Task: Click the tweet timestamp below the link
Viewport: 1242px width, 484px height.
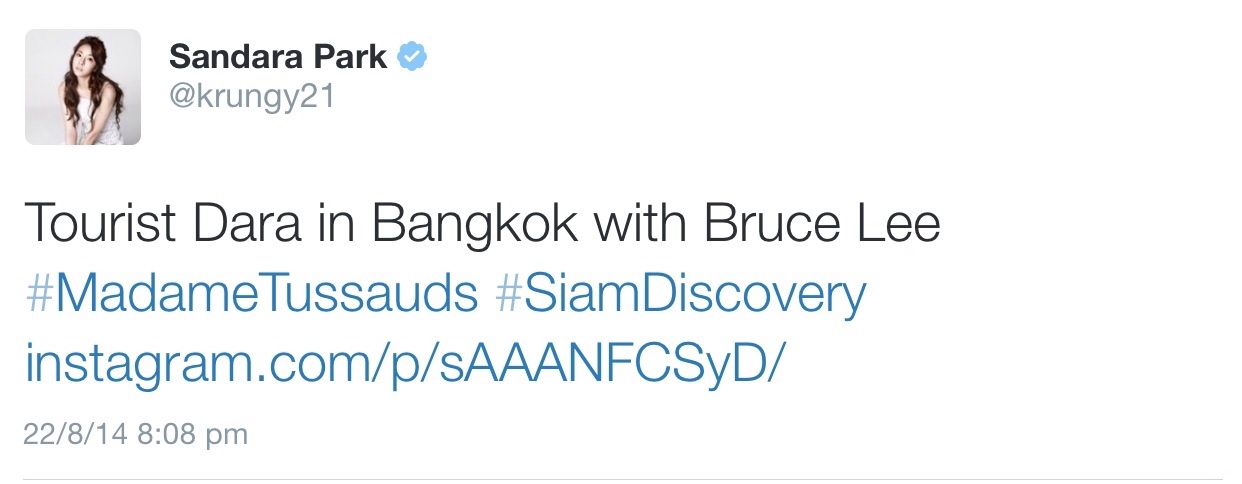Action: coord(135,435)
